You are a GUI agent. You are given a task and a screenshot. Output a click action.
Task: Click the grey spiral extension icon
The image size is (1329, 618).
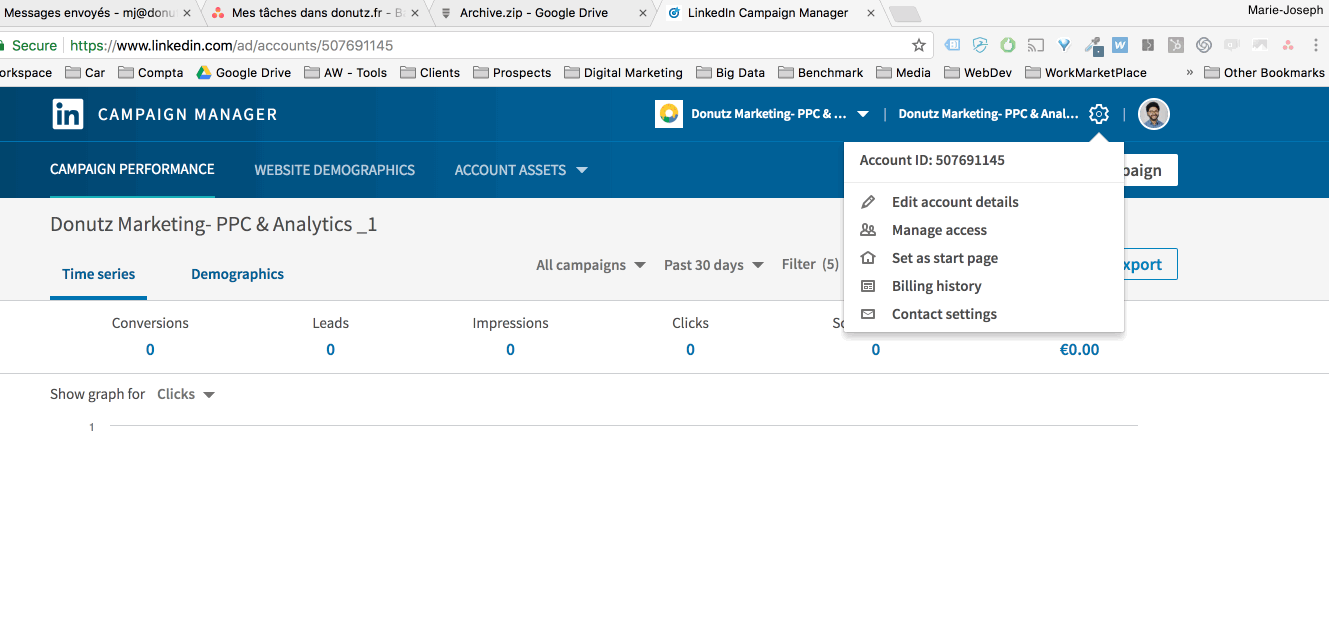(x=1204, y=45)
